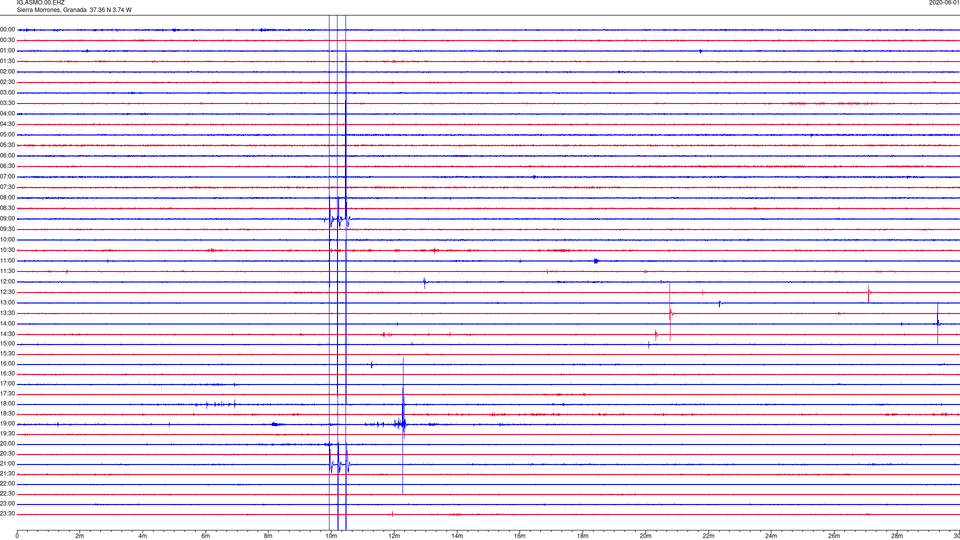This screenshot has width=960, height=540.
Task: Select the 23:30 time label
Action: pos(7,514)
